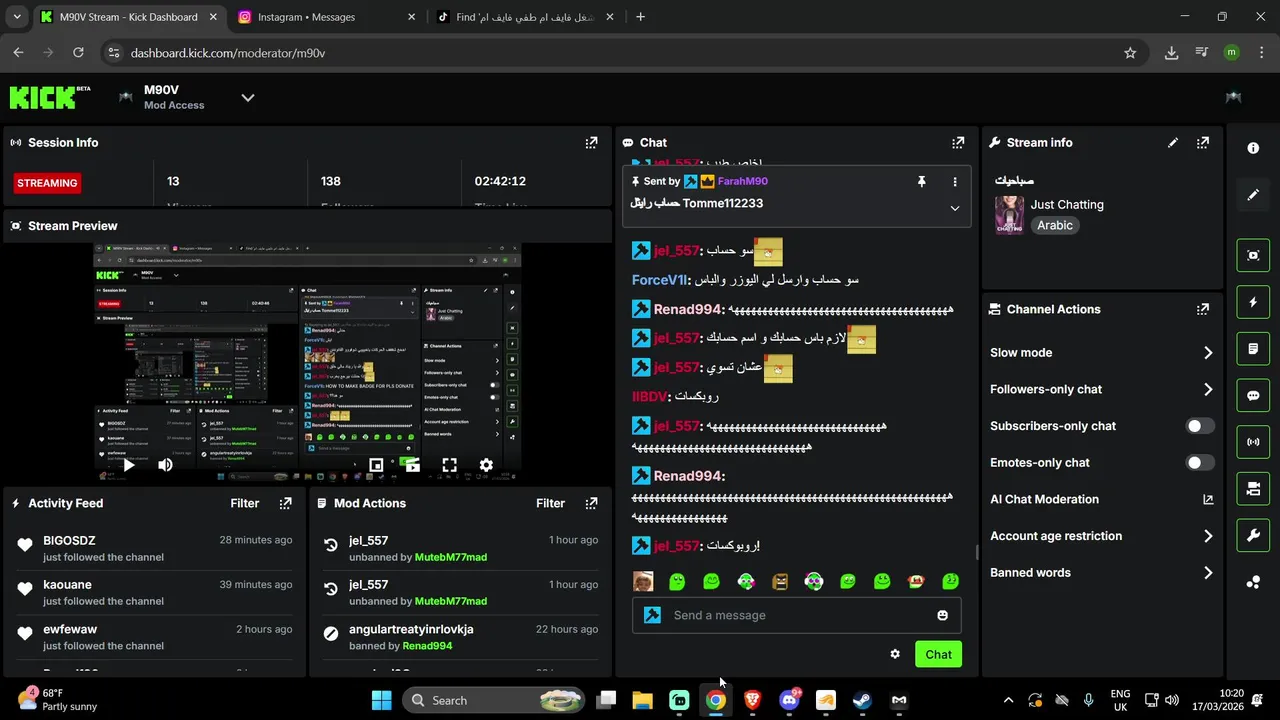The height and width of the screenshot is (720, 1280).
Task: Toggle the broadcast signal widget icon in sidebar
Action: tap(1253, 442)
